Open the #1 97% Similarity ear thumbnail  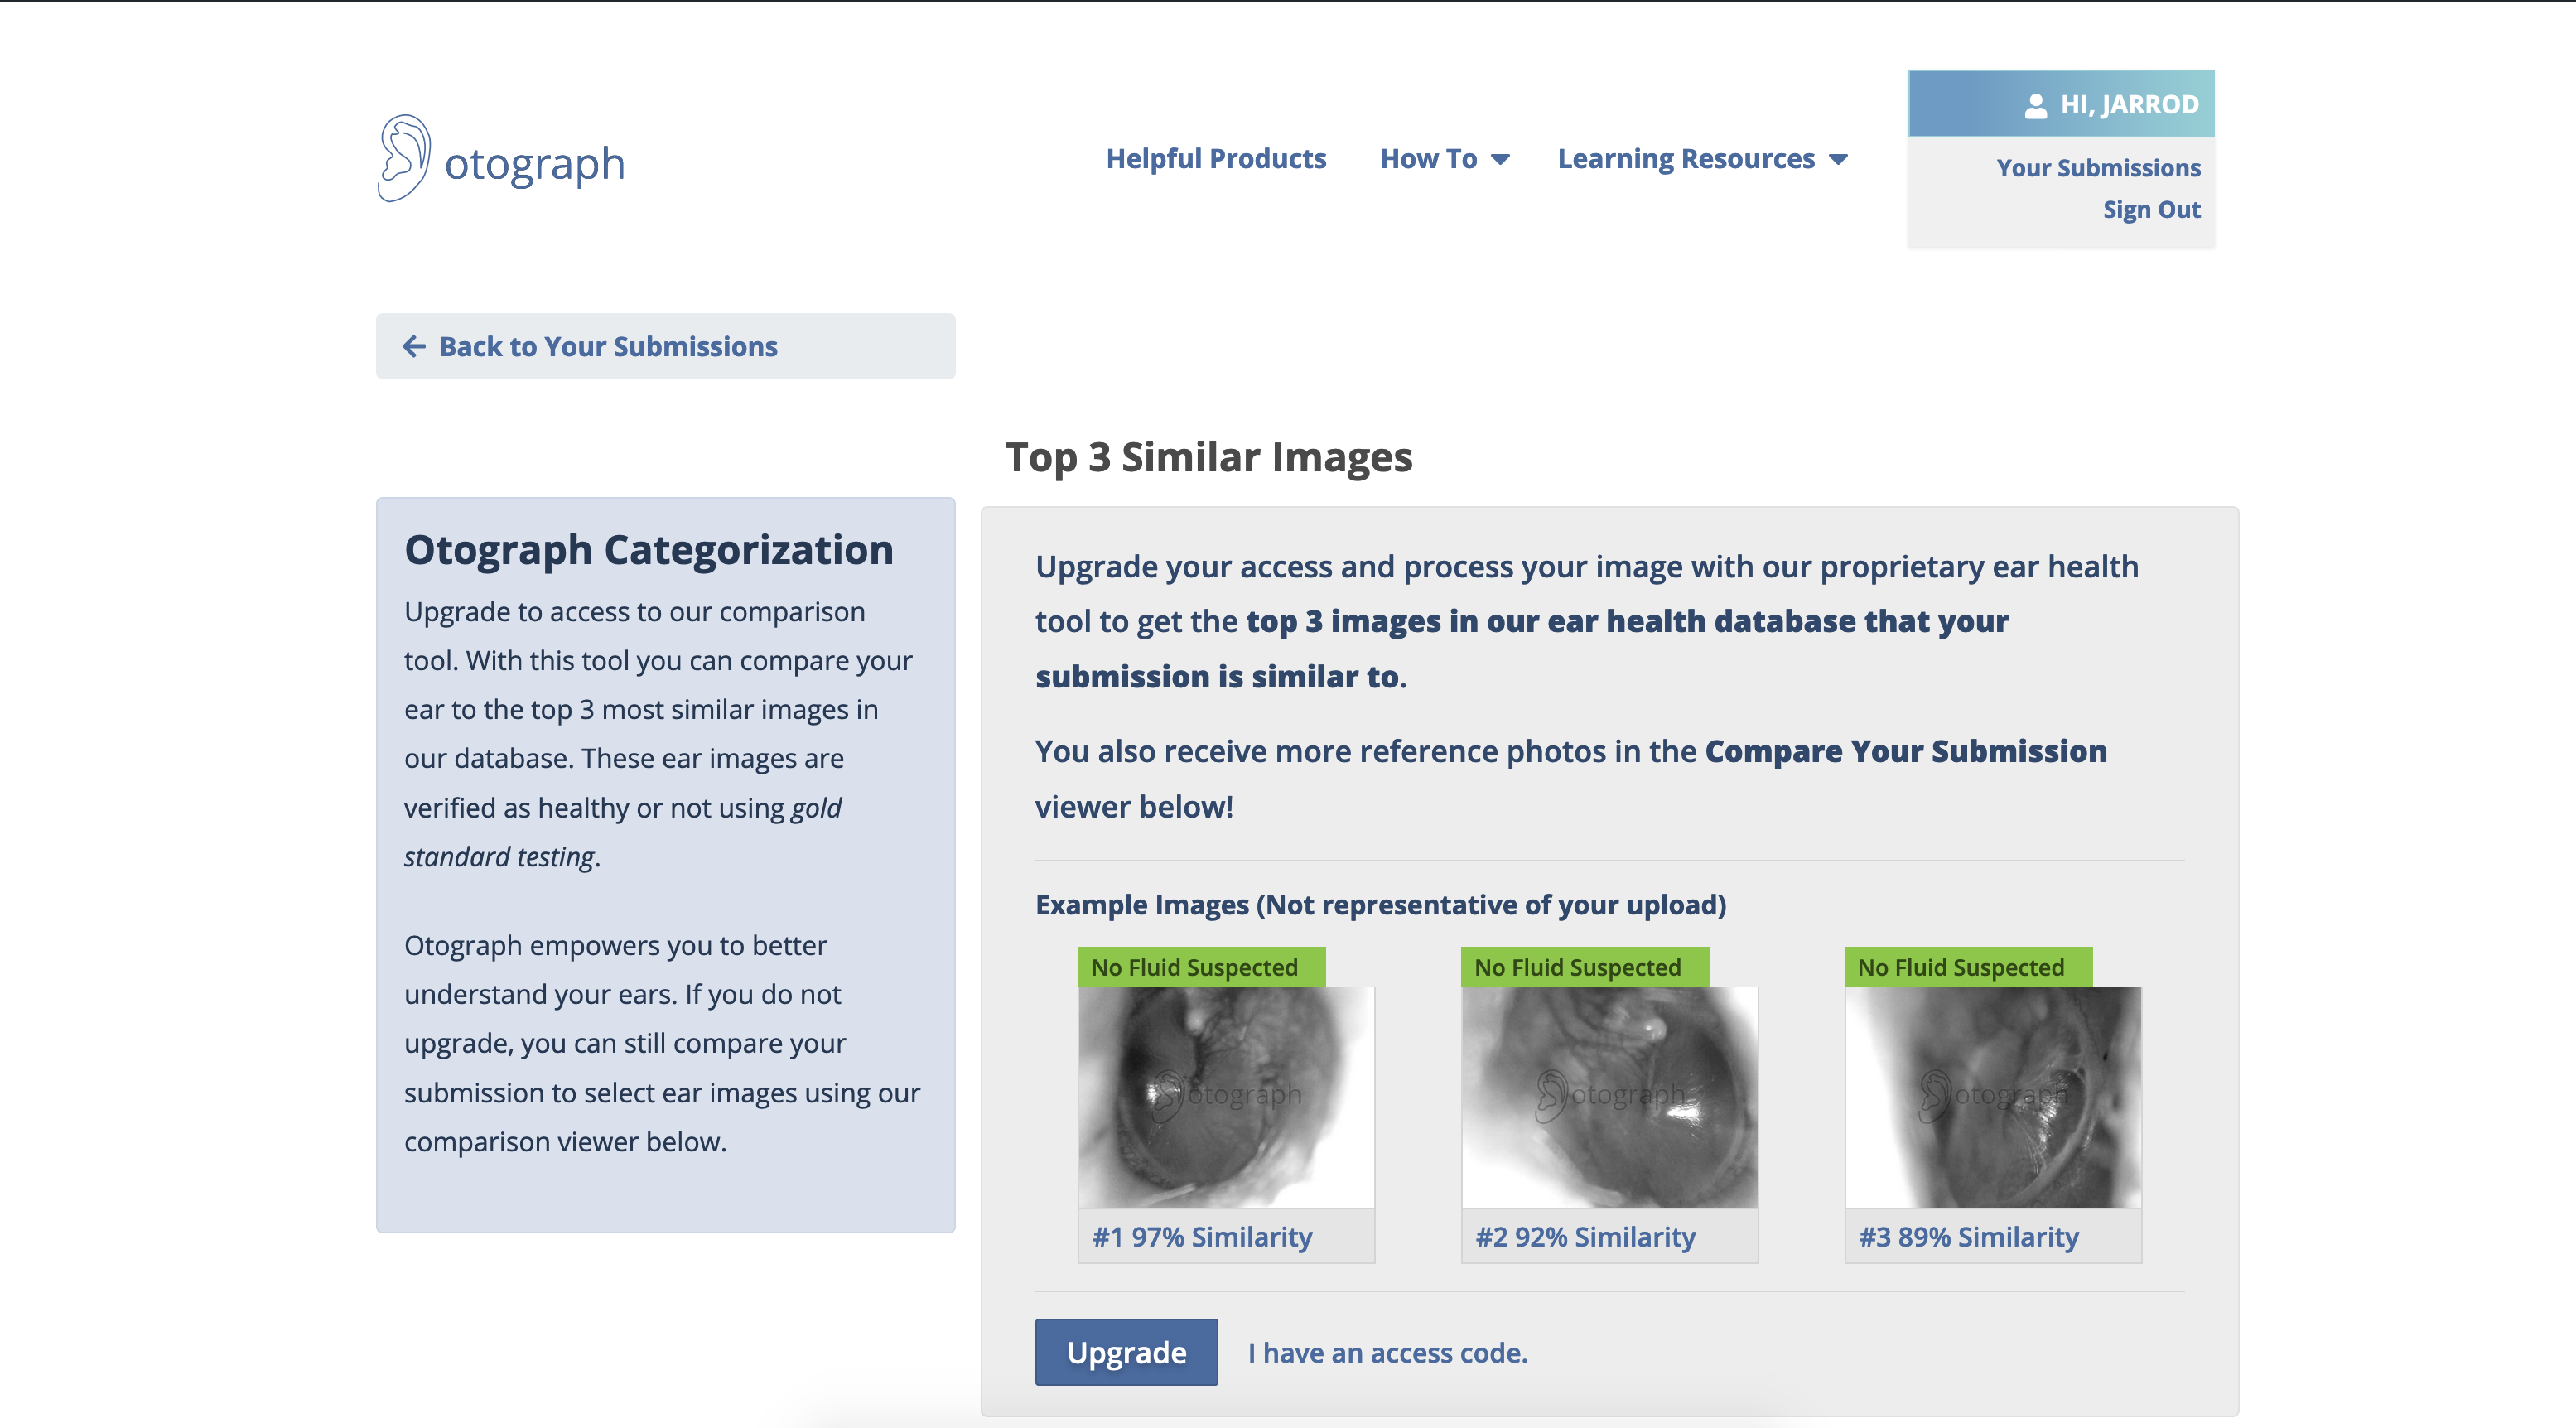tap(1226, 1097)
